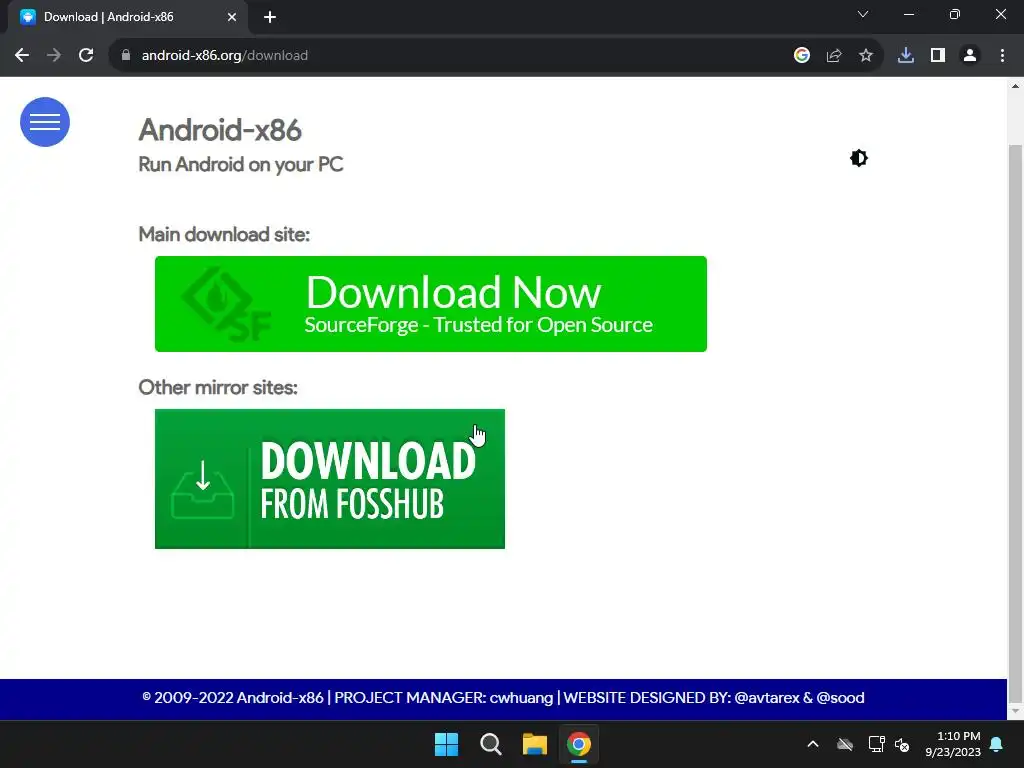Open Chrome three-dot menu
Viewport: 1024px width, 768px height.
pos(1002,56)
